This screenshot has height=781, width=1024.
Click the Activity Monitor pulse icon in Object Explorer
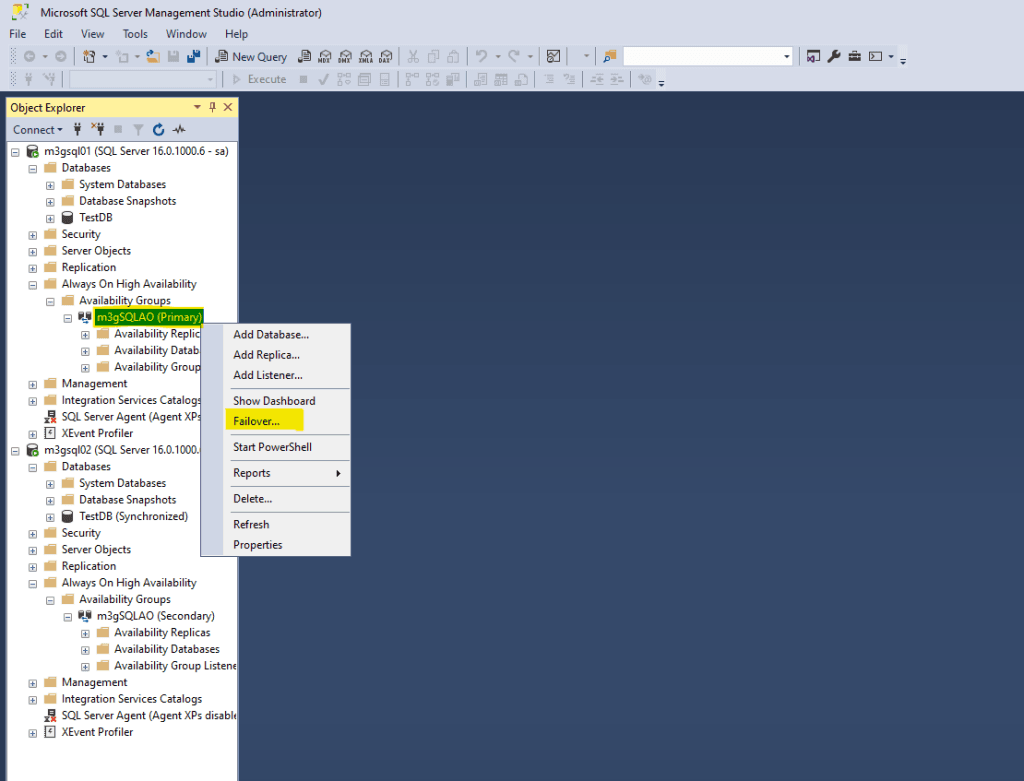(x=179, y=129)
